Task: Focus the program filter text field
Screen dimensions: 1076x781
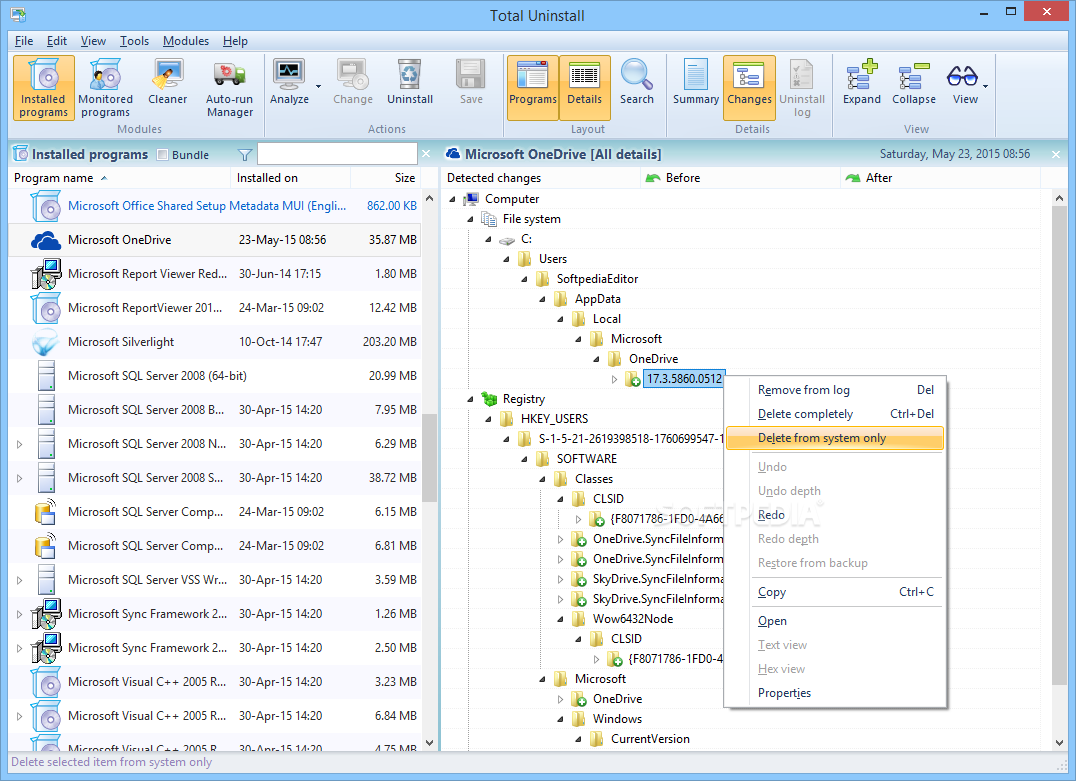Action: [x=337, y=154]
